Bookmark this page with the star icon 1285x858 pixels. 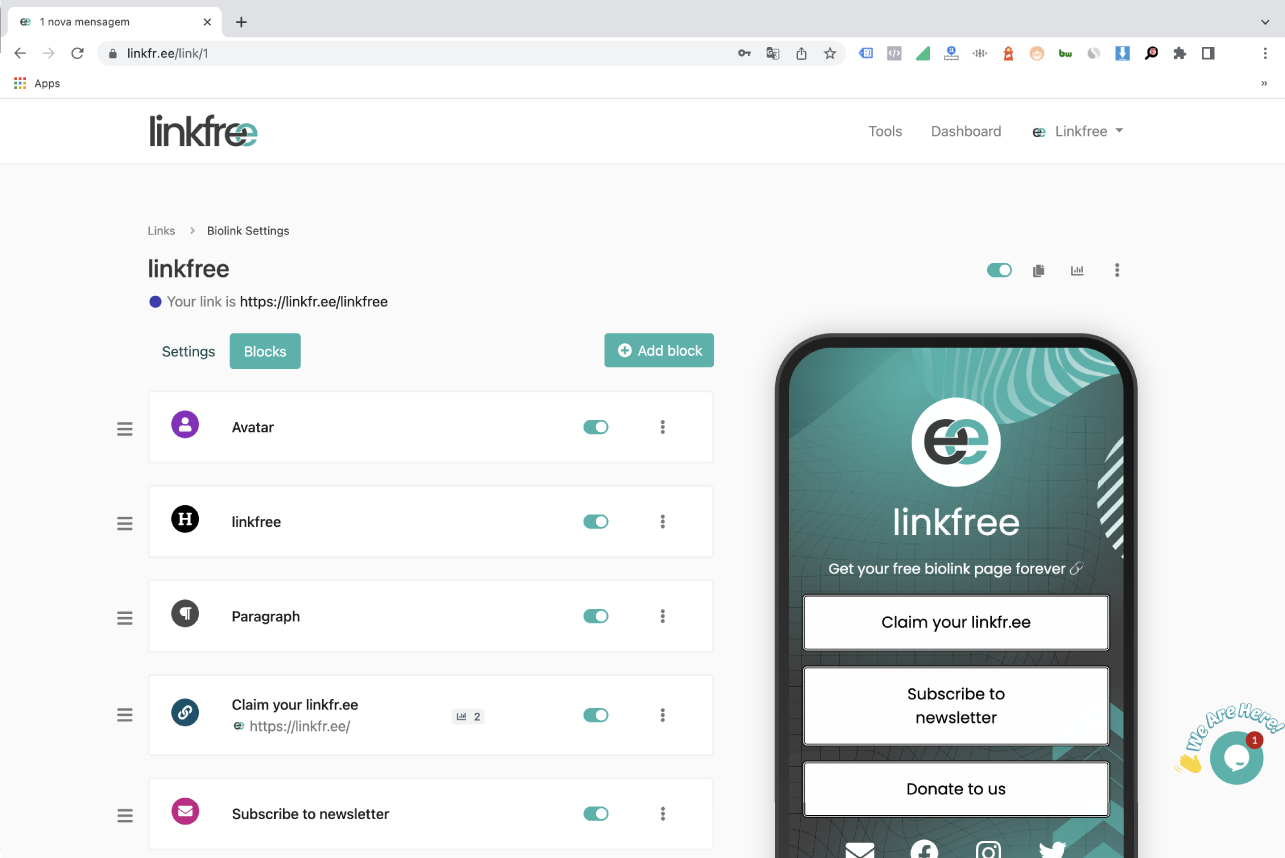click(x=830, y=54)
